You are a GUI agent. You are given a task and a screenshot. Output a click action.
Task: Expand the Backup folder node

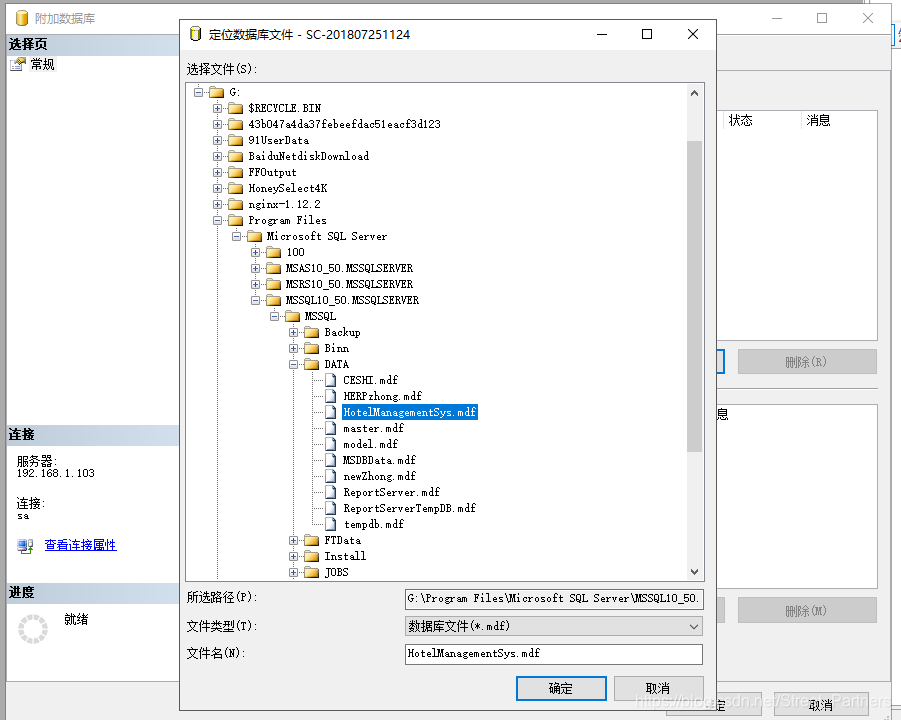(294, 332)
